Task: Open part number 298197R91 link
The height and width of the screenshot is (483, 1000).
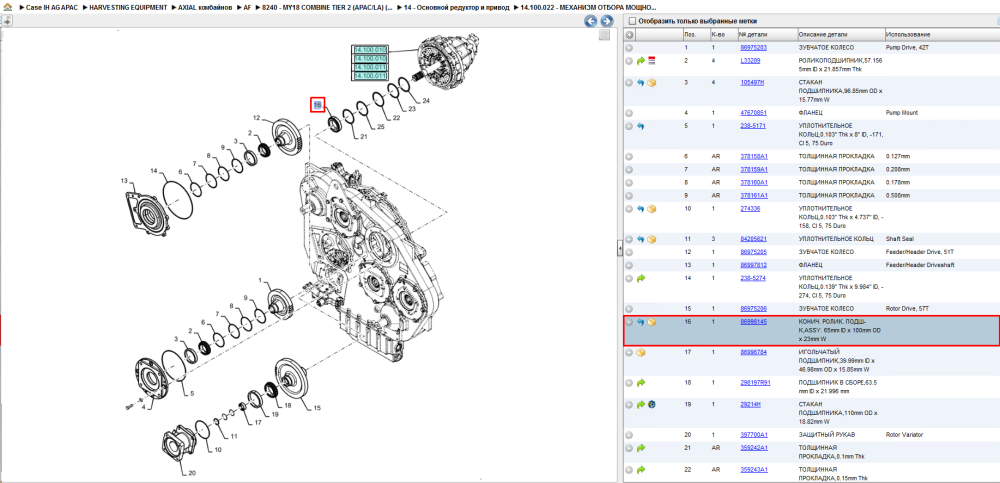Action: point(755,383)
